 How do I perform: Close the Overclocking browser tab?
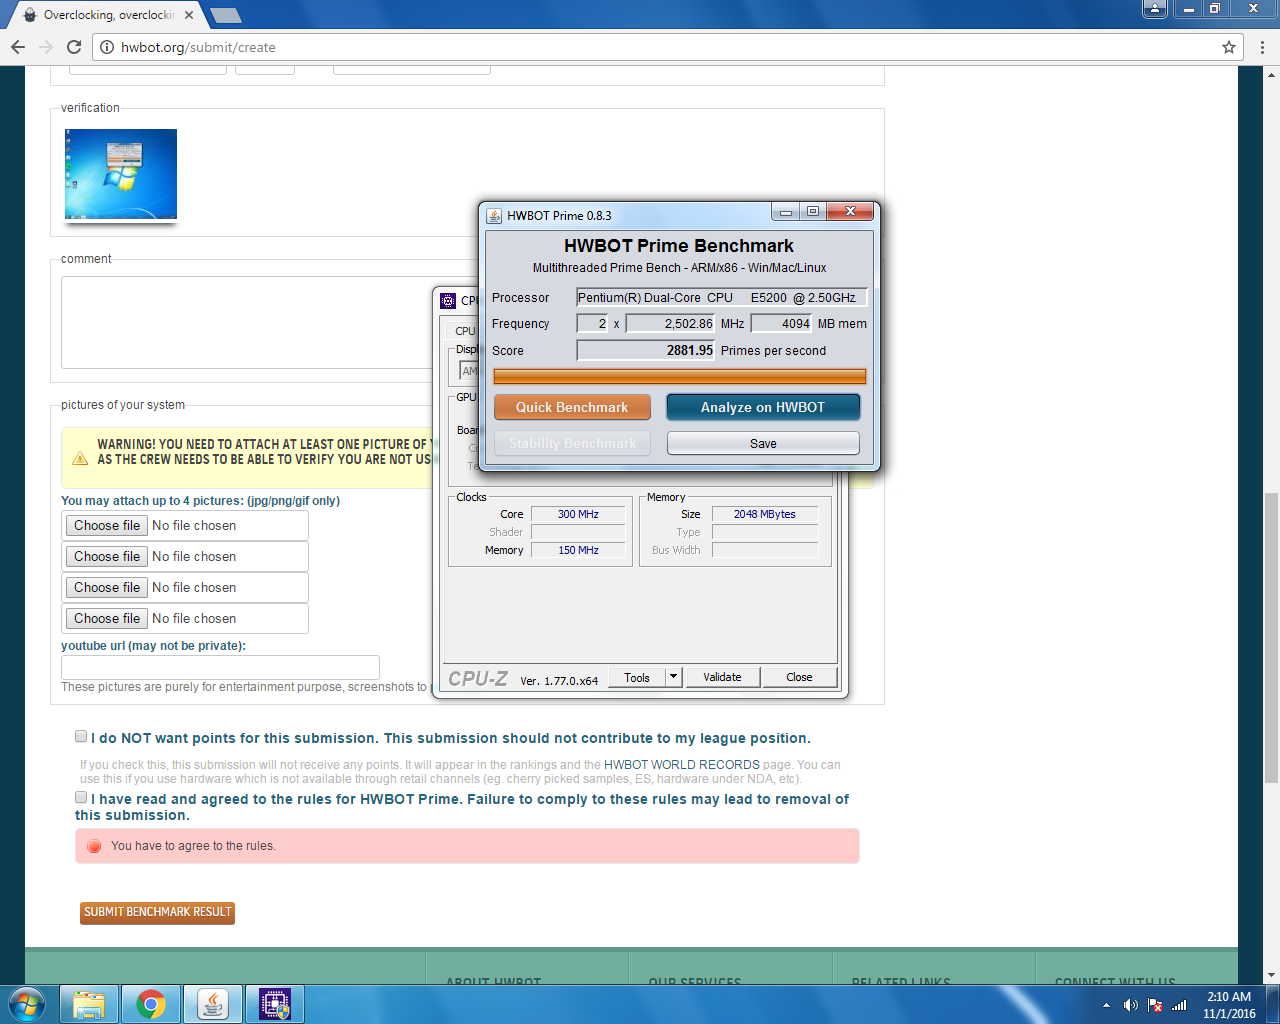189,15
